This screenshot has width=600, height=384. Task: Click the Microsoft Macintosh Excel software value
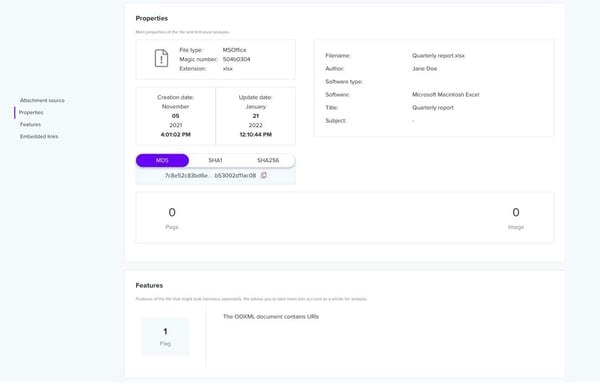(445, 94)
